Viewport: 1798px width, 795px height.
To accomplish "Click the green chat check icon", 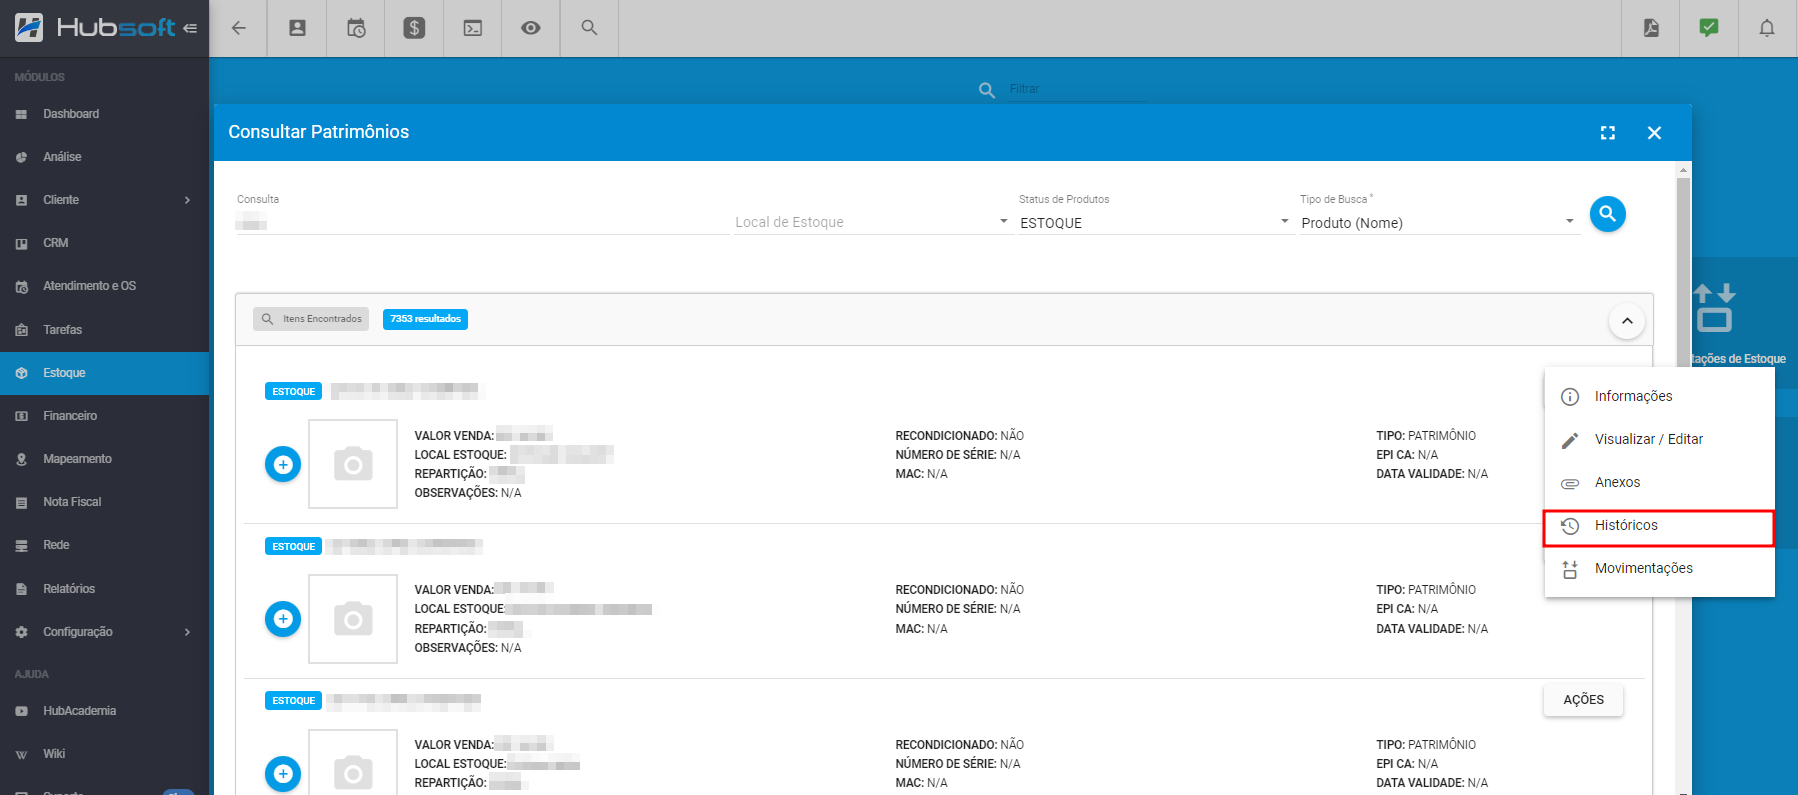I will point(1709,28).
